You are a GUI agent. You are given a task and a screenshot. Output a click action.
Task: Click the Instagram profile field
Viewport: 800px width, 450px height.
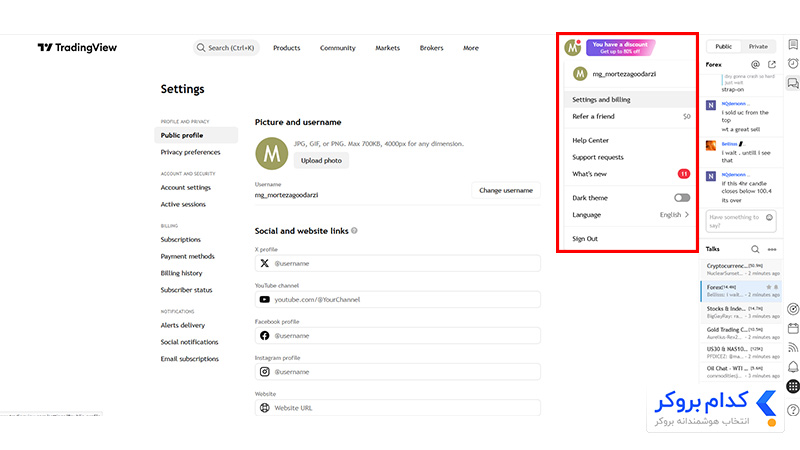click(x=397, y=372)
